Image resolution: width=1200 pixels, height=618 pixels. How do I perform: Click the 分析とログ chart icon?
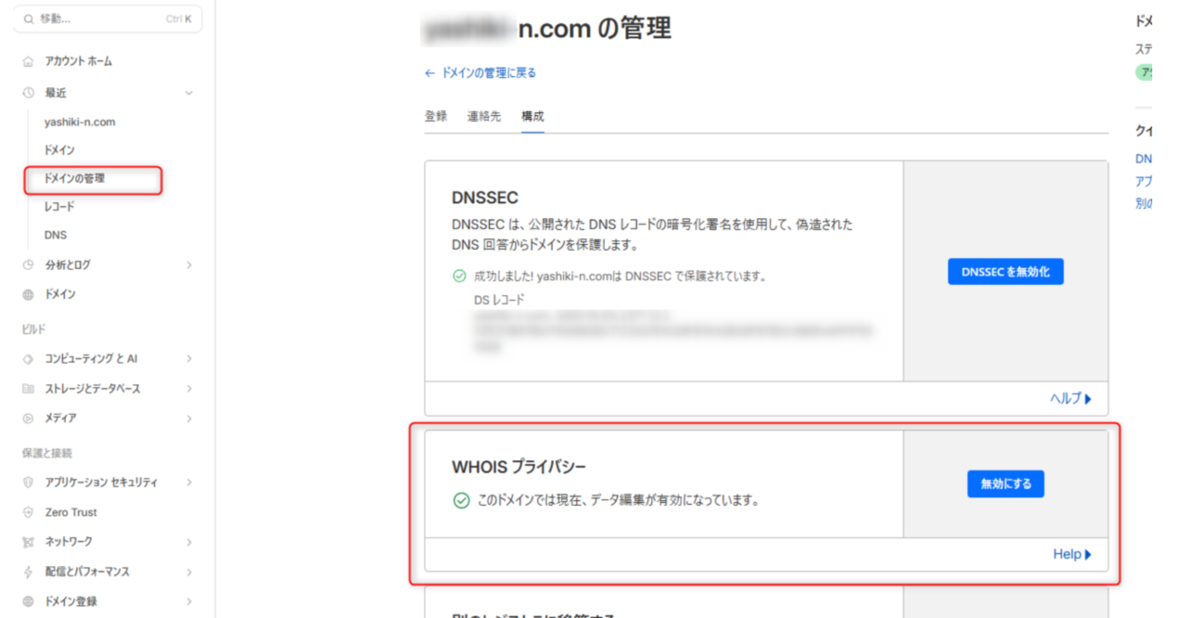[x=28, y=265]
